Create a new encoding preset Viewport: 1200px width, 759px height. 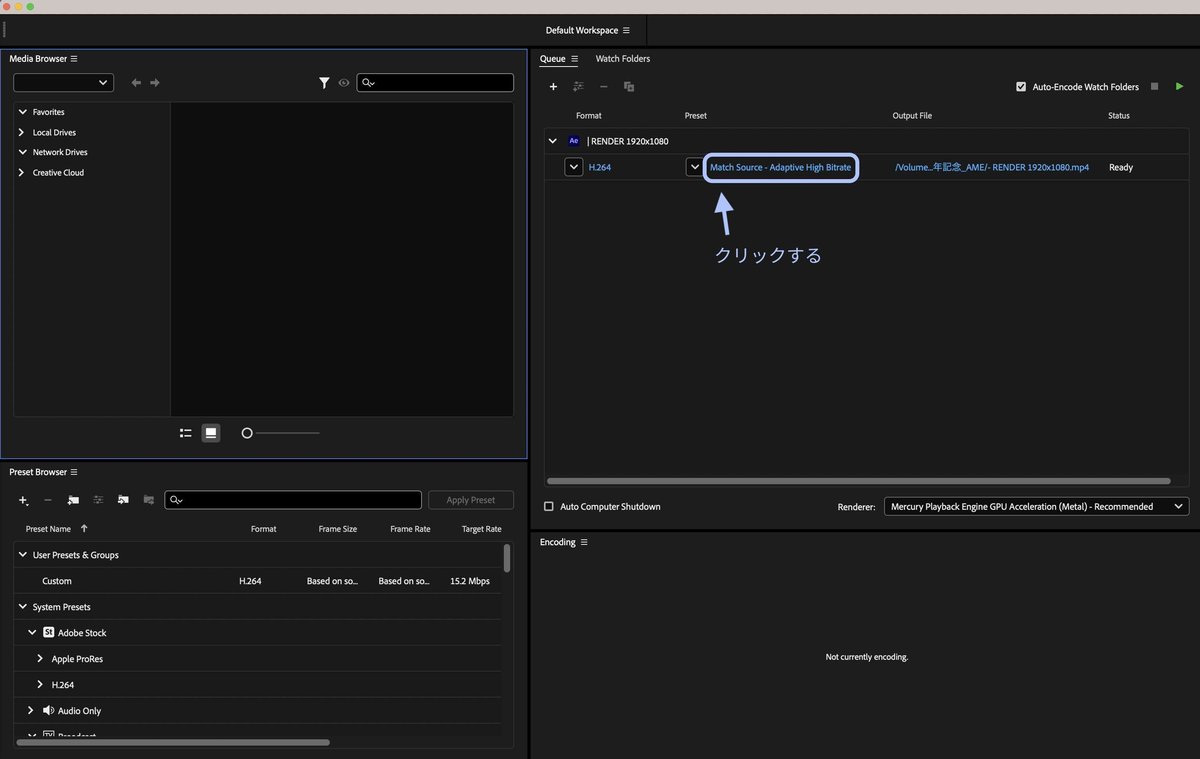tap(23, 500)
